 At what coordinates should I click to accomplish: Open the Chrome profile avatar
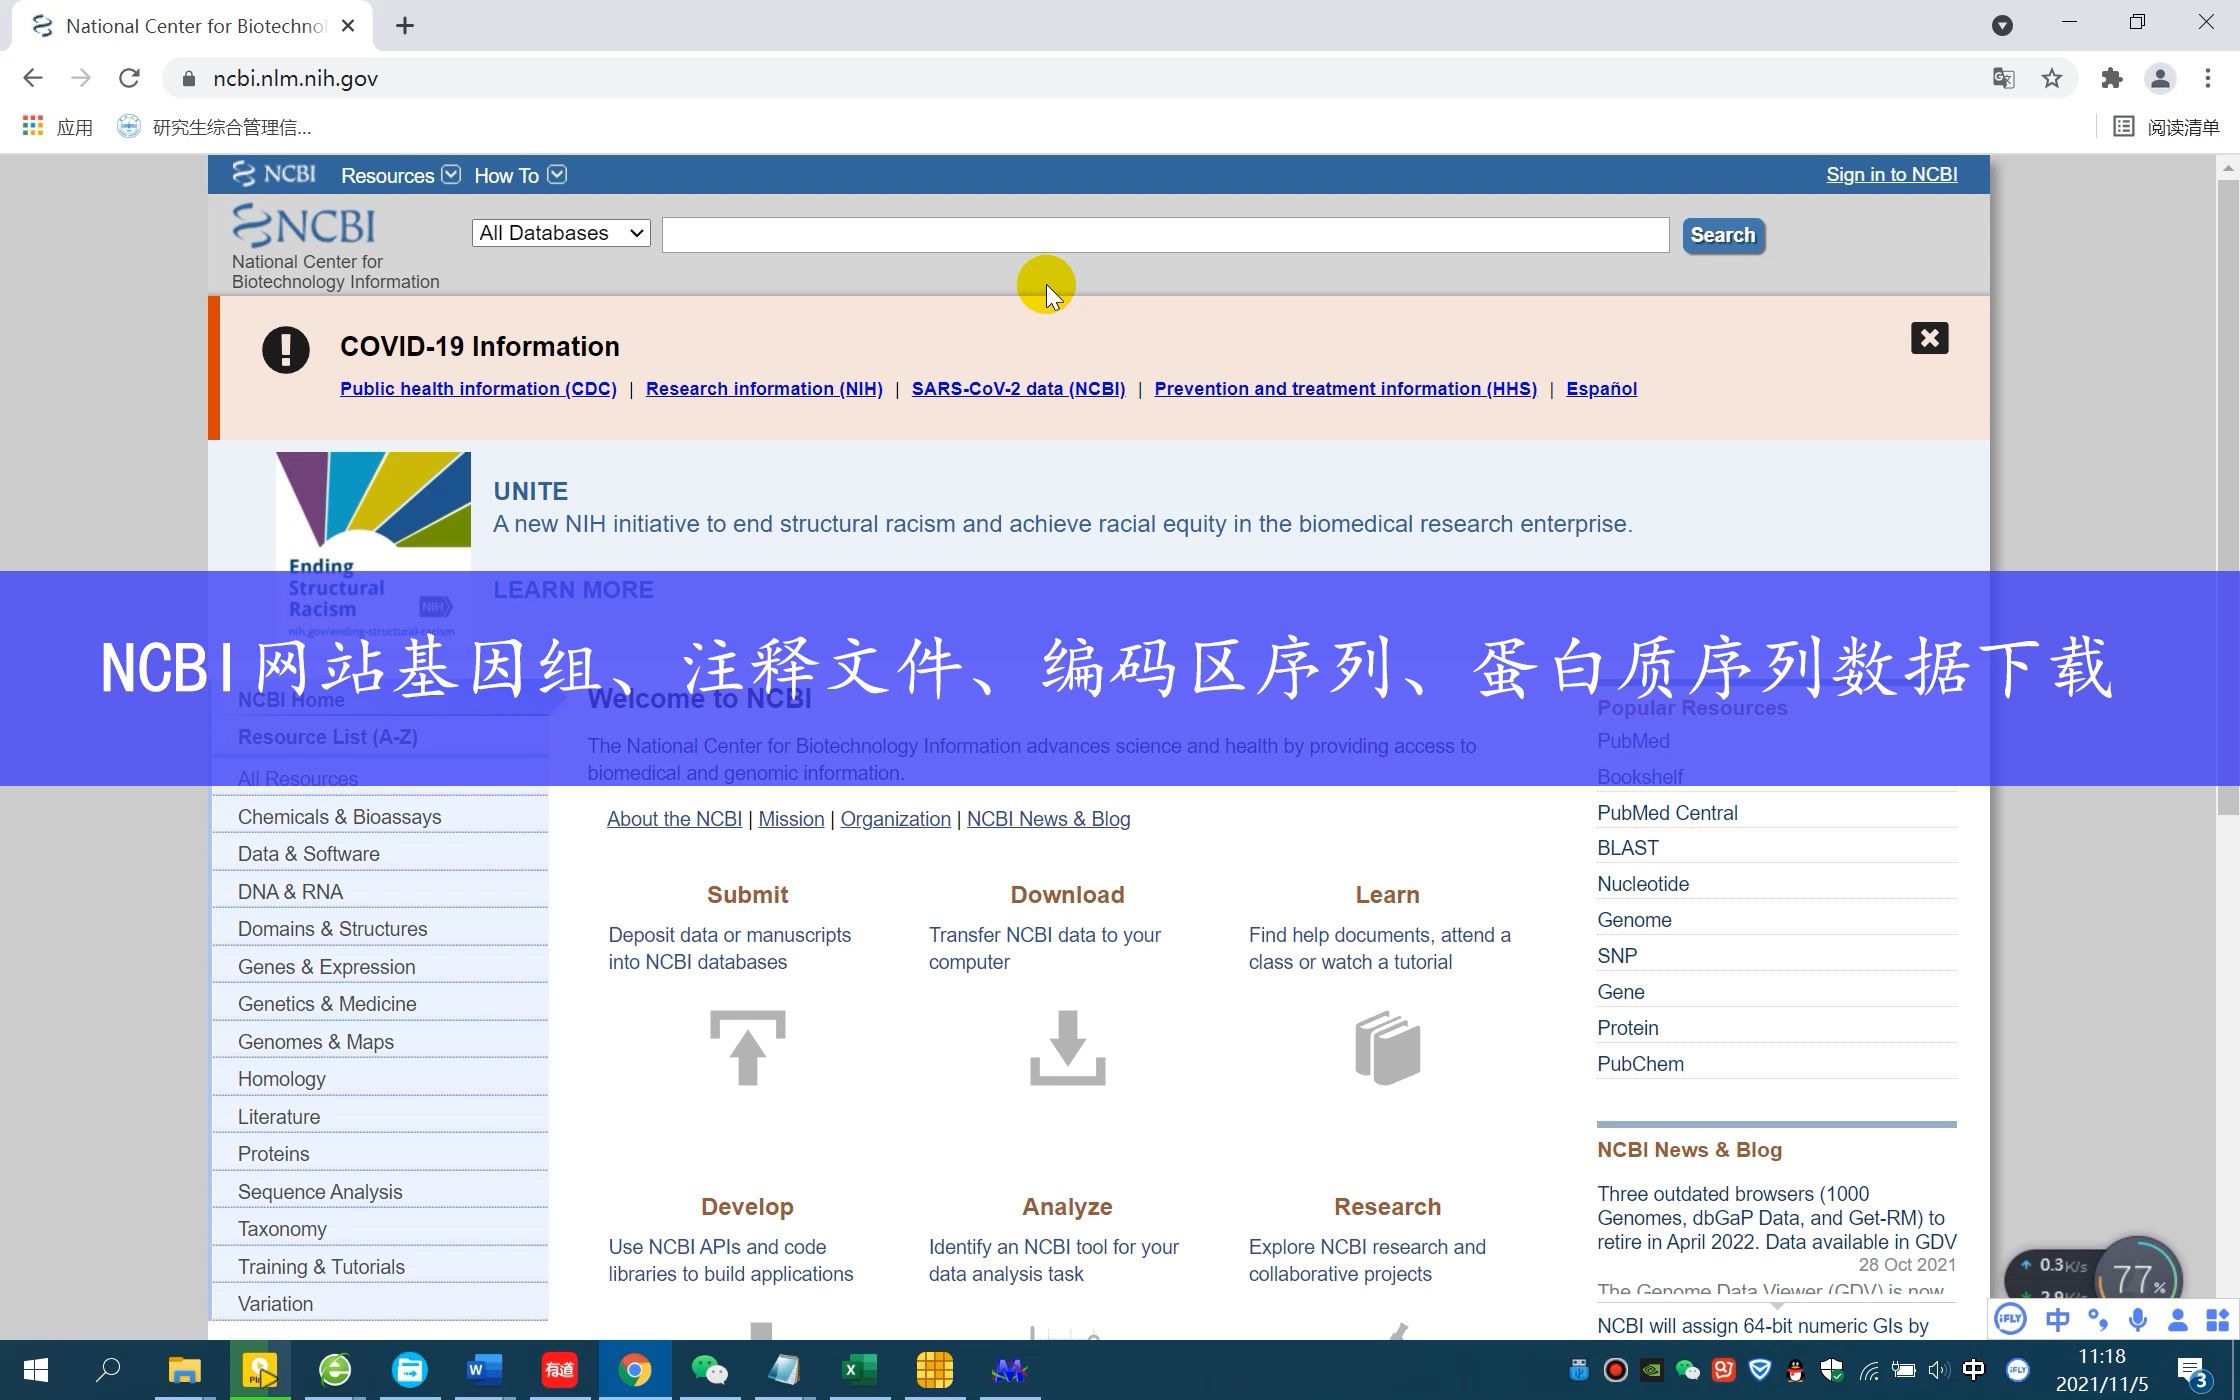2160,78
